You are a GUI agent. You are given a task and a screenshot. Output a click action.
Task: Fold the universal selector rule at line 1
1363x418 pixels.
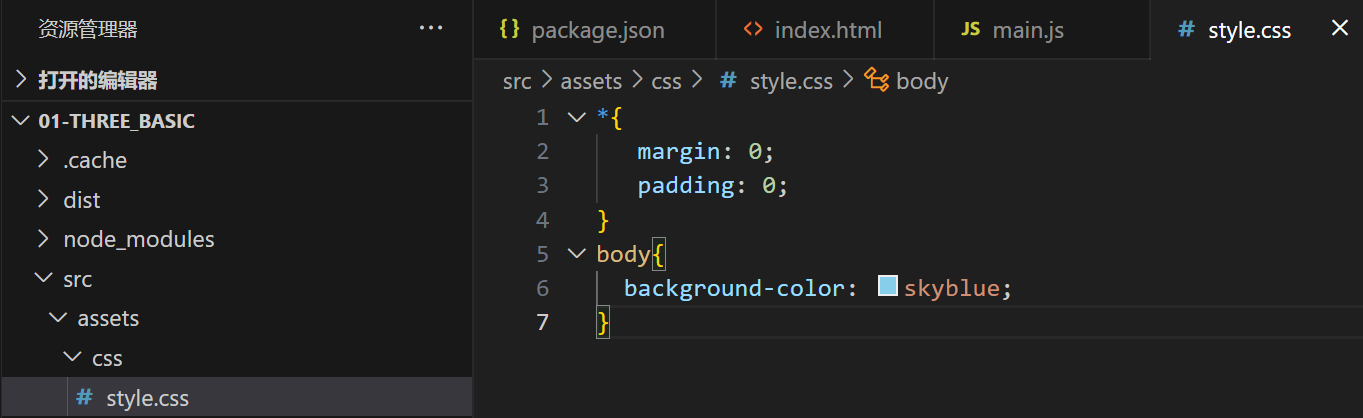click(x=575, y=117)
